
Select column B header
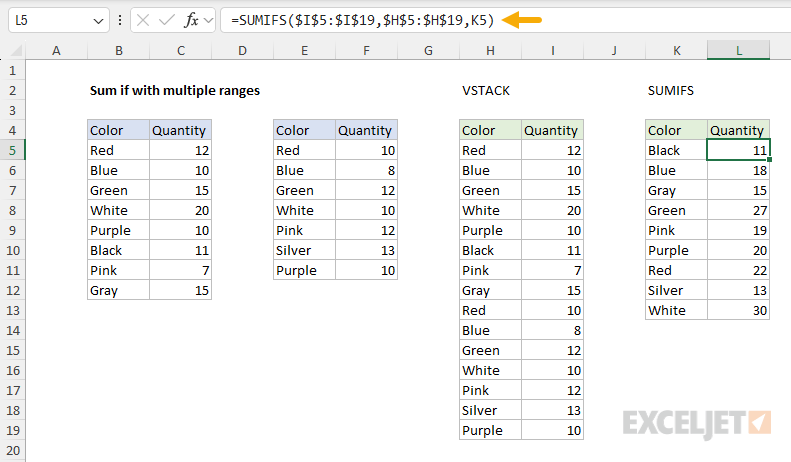[119, 50]
